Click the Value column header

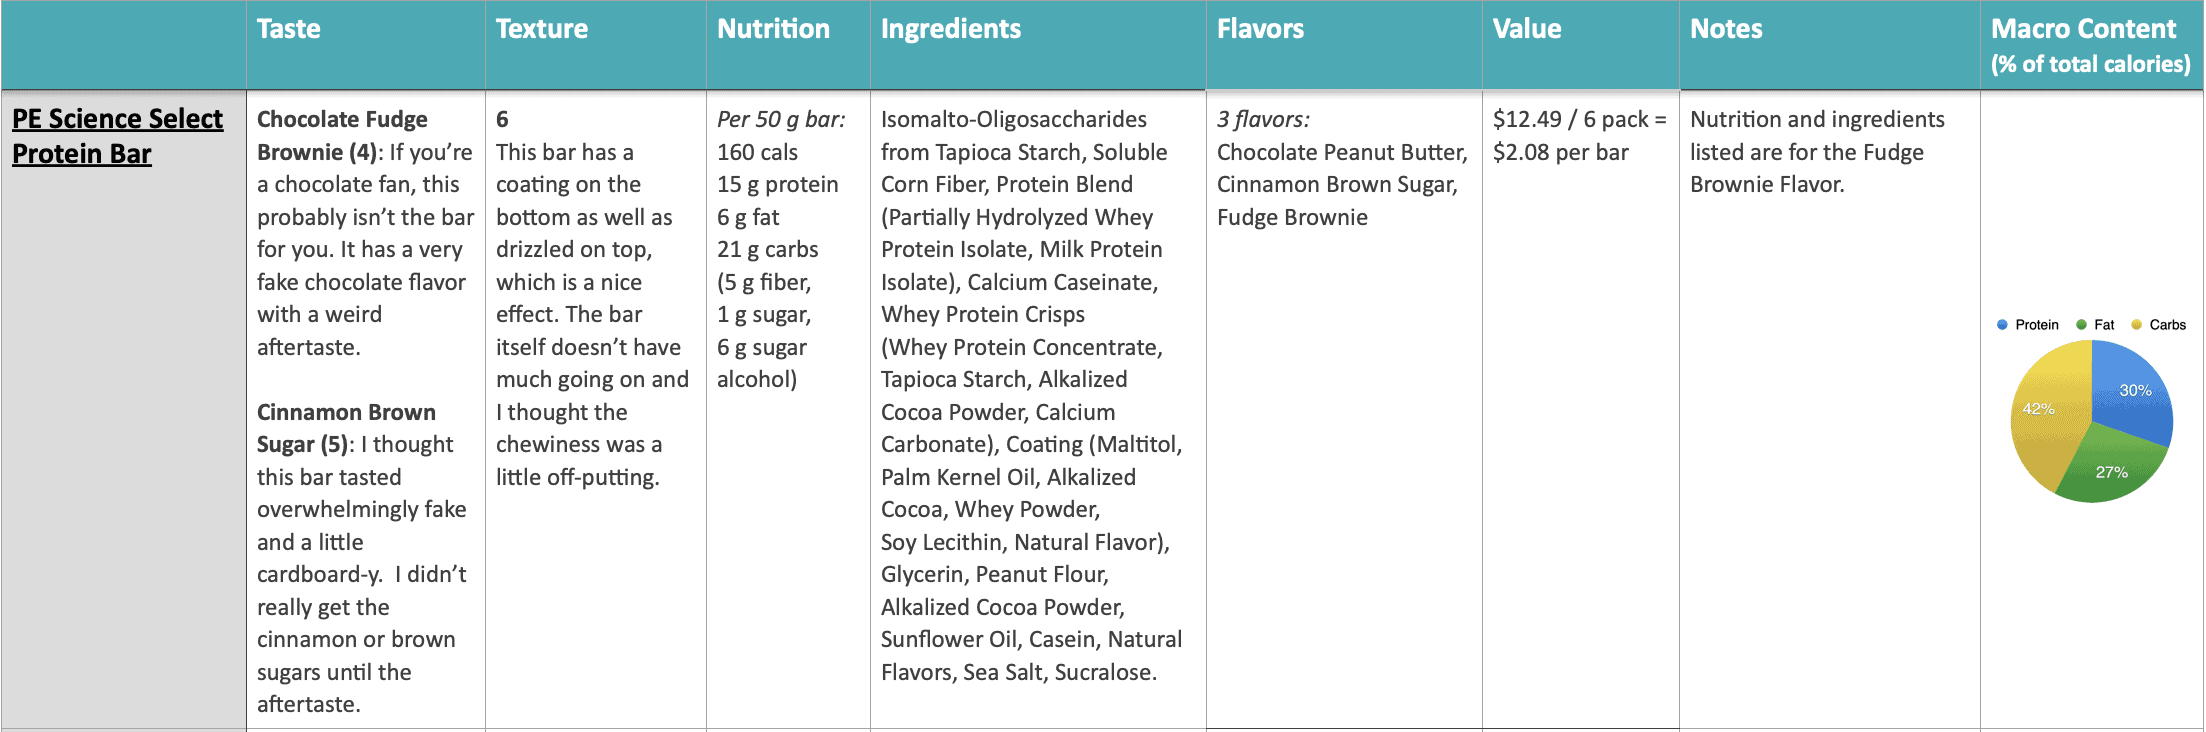point(1527,29)
